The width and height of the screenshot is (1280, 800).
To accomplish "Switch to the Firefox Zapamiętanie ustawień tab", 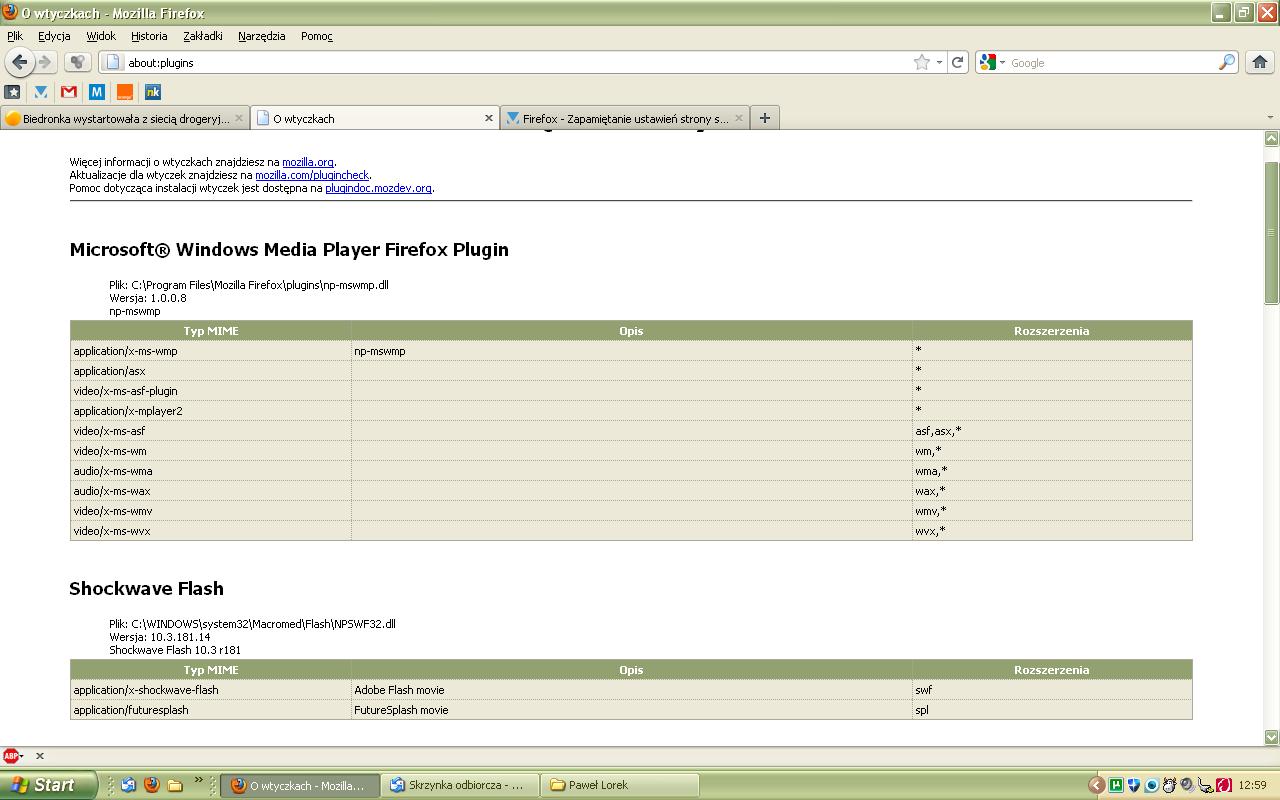I will (x=625, y=118).
